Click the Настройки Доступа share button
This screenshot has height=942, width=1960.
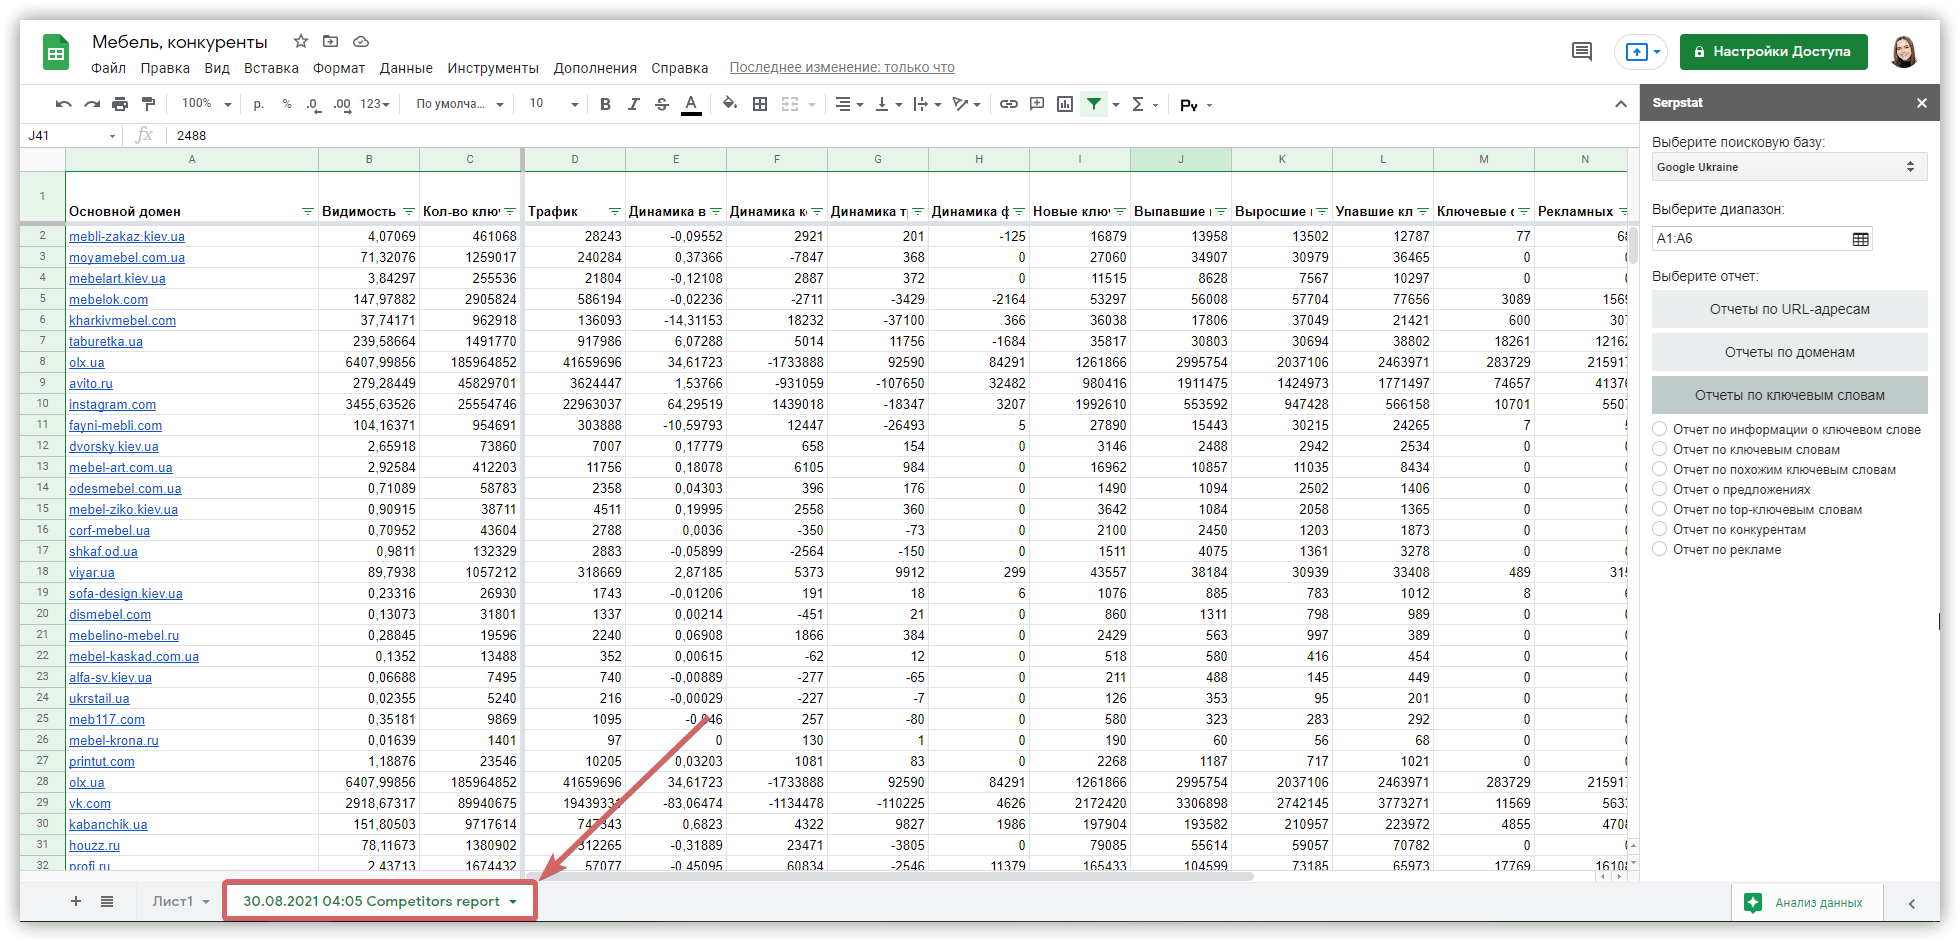point(1773,51)
